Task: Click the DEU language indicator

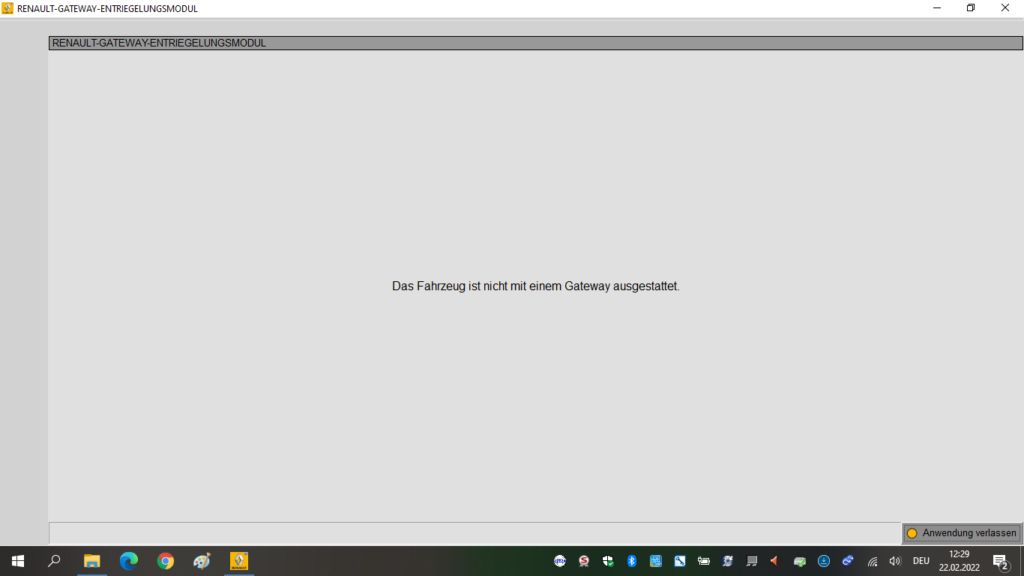Action: [x=921, y=561]
